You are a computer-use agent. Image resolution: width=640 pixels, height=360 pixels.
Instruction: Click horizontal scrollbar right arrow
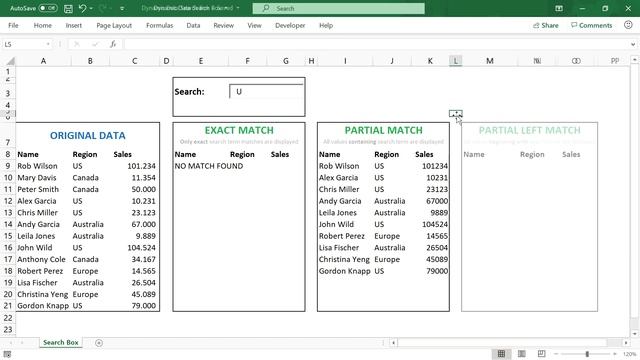pyautogui.click(x=626, y=343)
